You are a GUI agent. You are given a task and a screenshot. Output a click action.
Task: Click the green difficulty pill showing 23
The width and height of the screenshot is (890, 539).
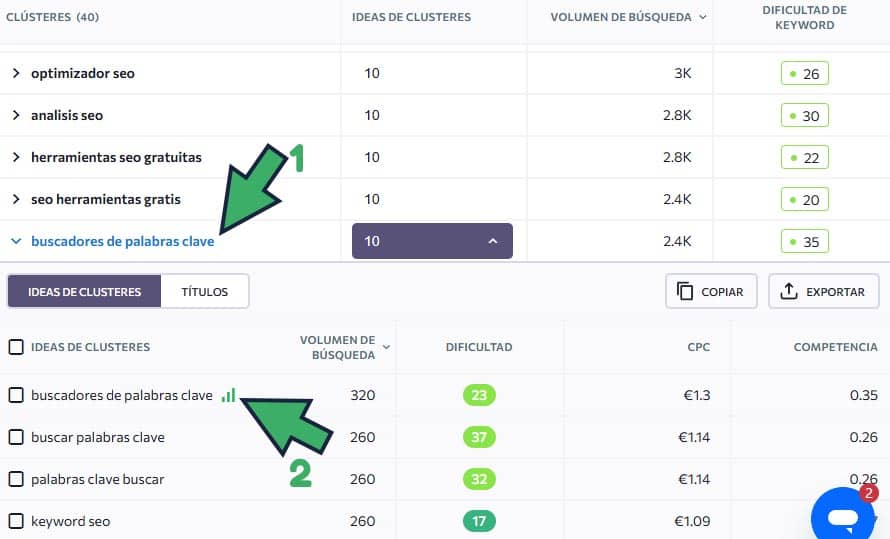[x=479, y=395]
